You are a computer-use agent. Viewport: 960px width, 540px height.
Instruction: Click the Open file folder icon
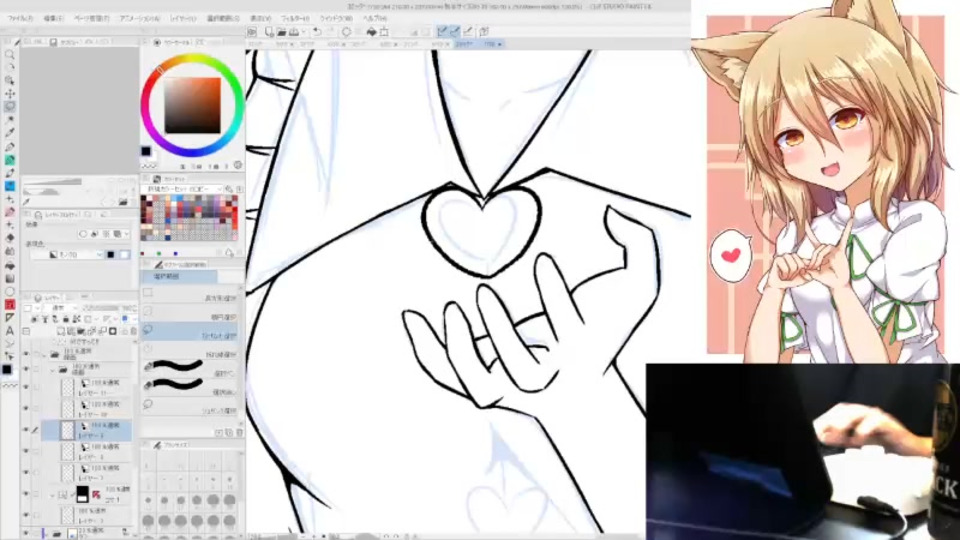pyautogui.click(x=282, y=32)
